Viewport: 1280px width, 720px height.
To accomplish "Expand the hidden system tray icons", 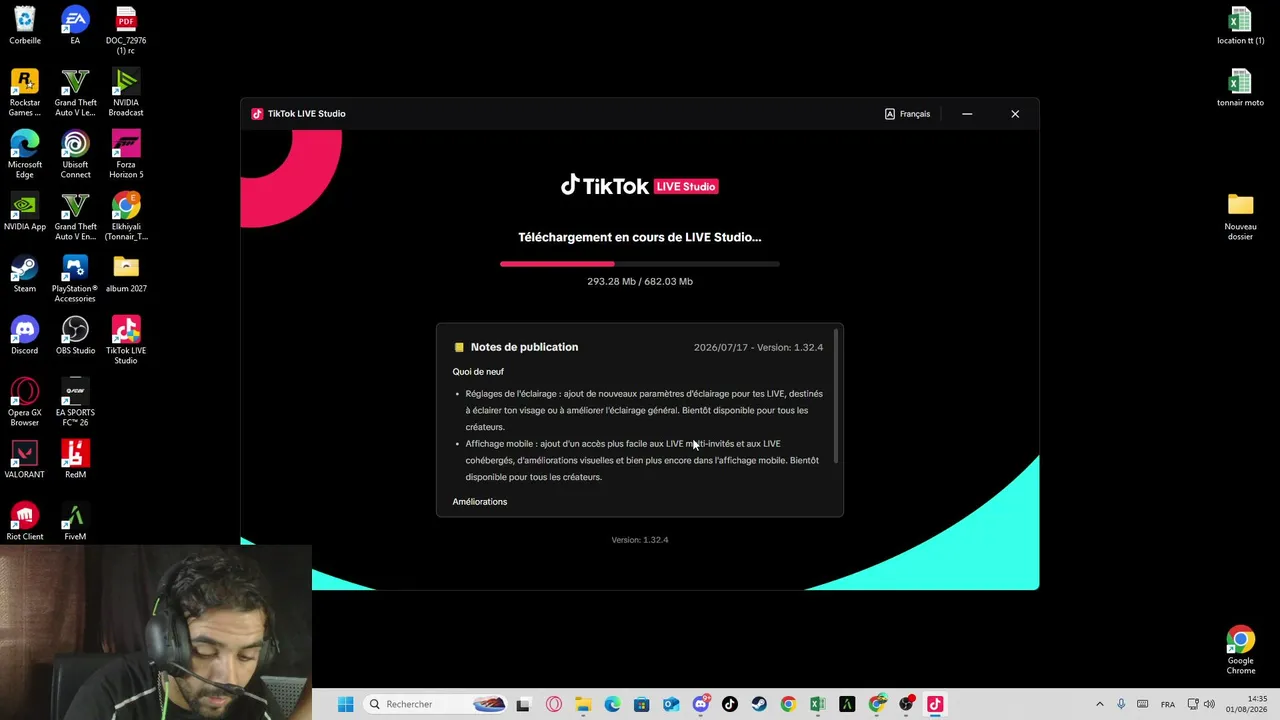I will [1099, 704].
